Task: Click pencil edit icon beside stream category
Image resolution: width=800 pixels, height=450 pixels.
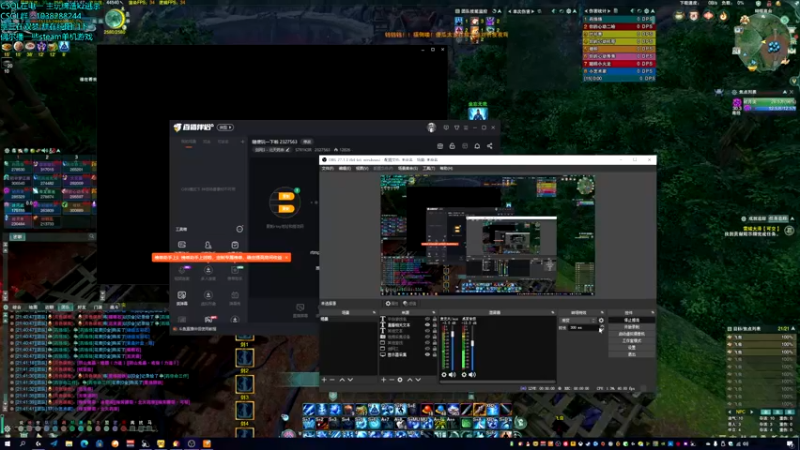Action: coord(287,150)
